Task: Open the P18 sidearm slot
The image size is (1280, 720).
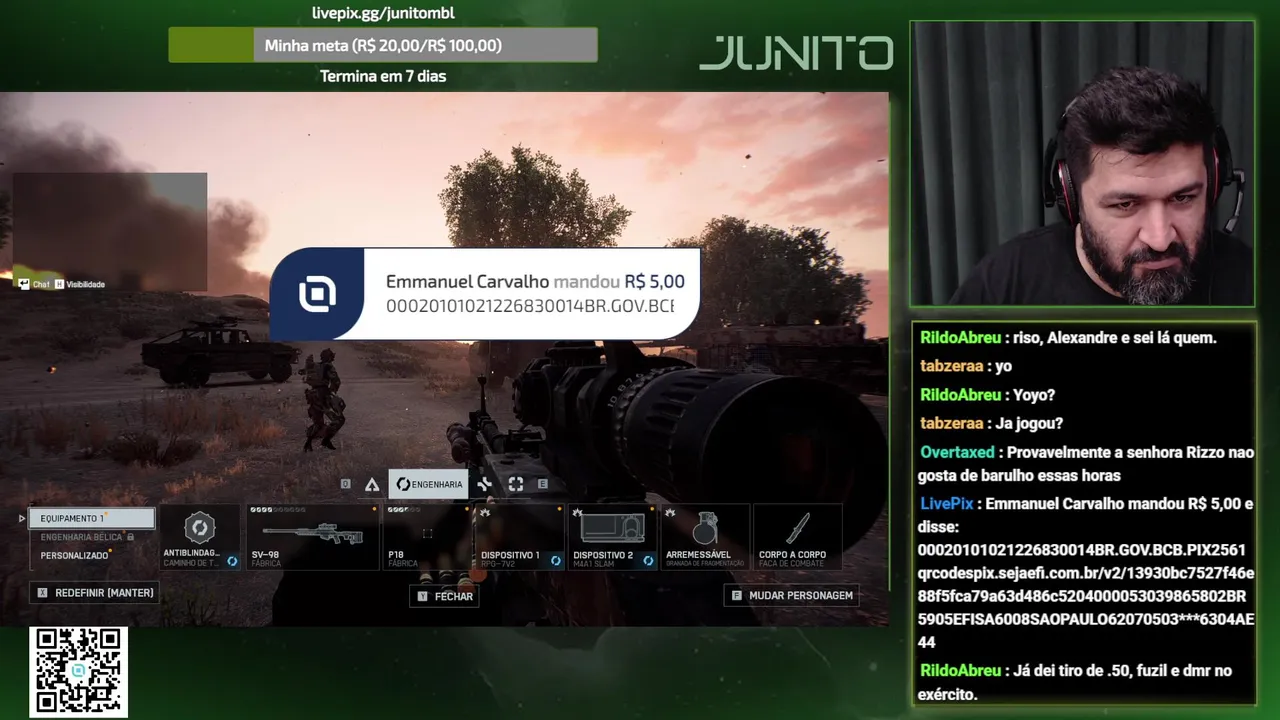Action: coord(427,537)
